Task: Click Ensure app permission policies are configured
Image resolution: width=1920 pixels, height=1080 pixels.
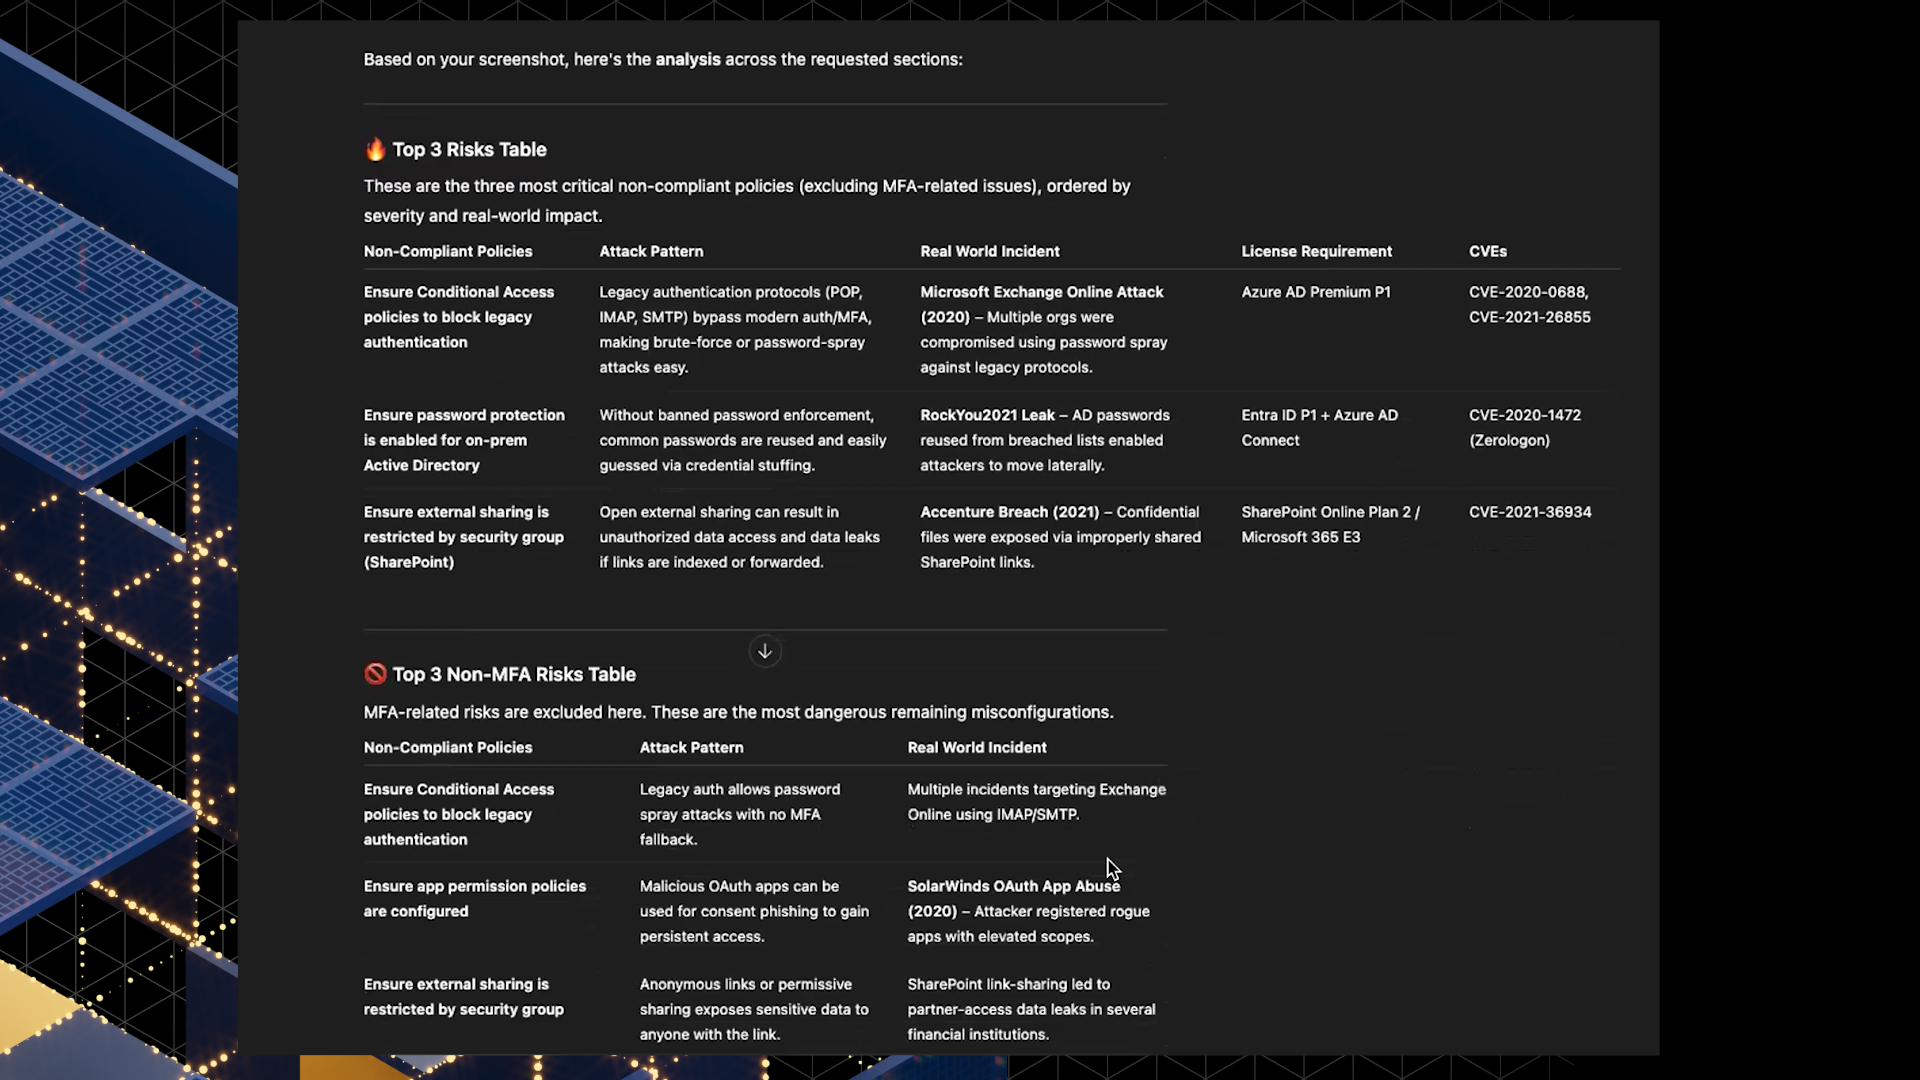Action: point(475,898)
